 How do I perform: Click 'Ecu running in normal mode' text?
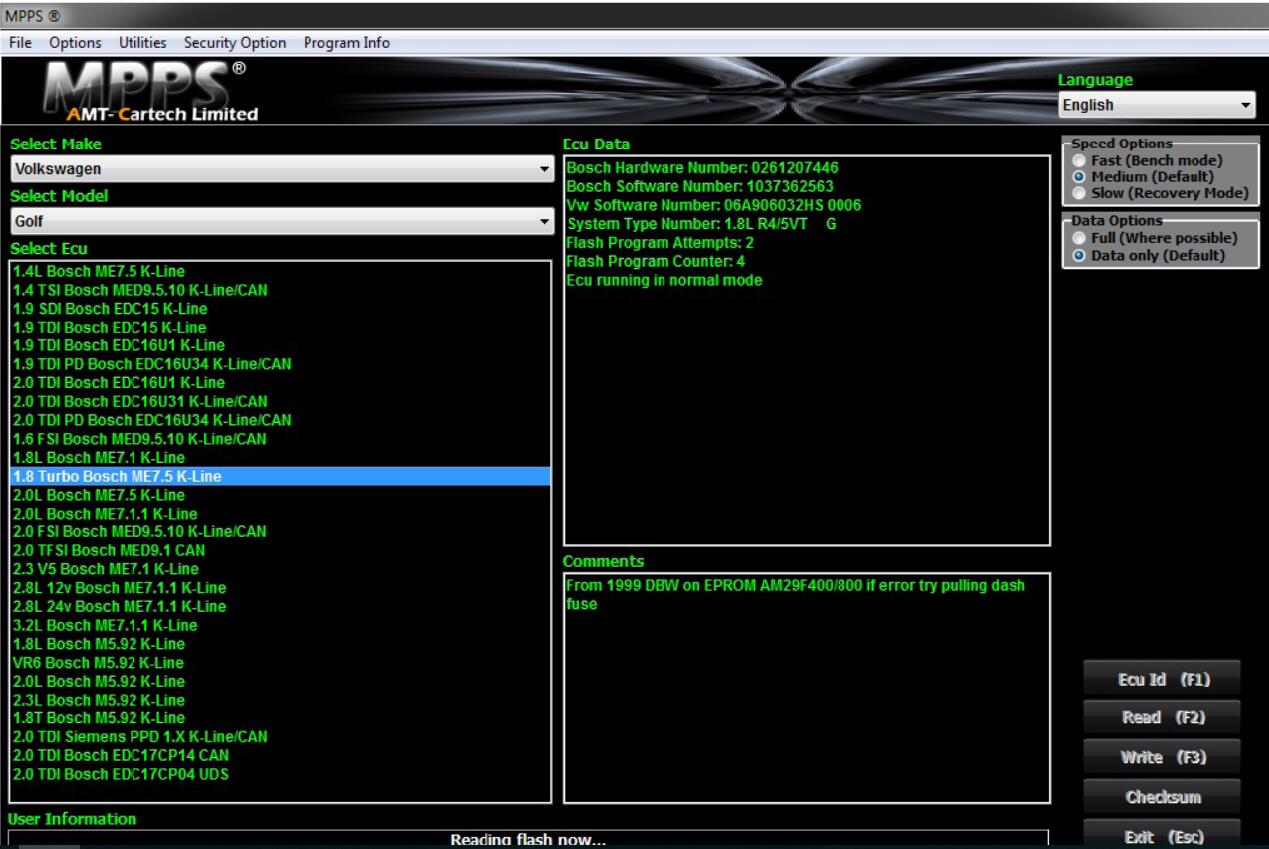664,281
